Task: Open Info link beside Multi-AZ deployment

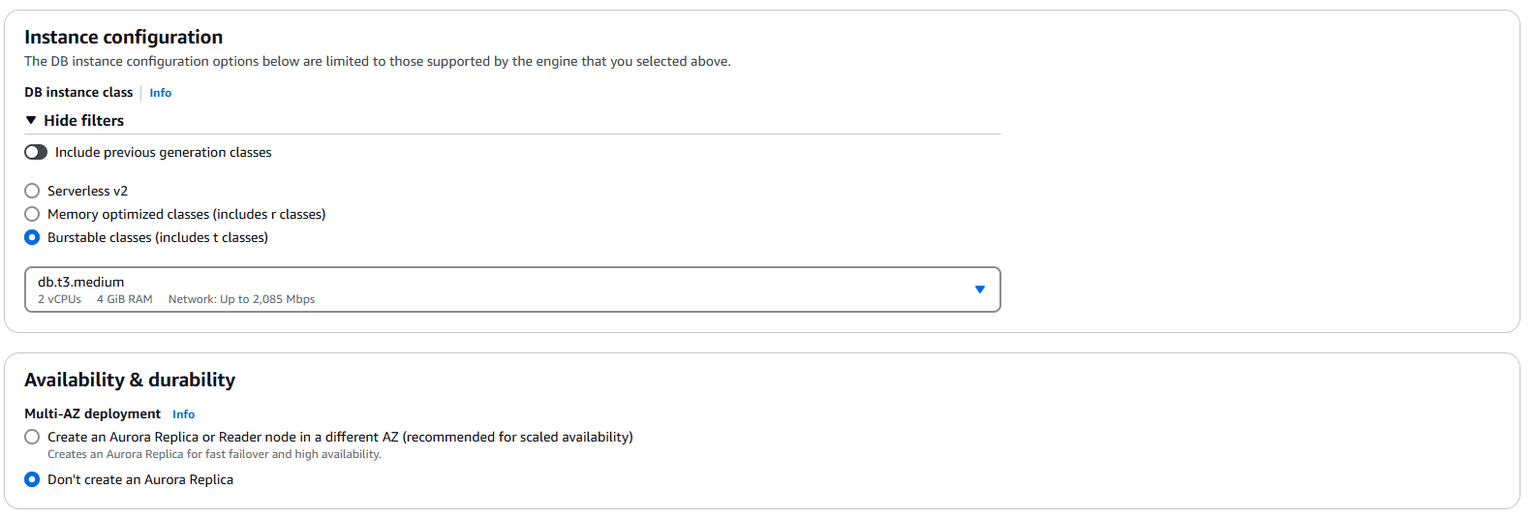Action: (183, 414)
